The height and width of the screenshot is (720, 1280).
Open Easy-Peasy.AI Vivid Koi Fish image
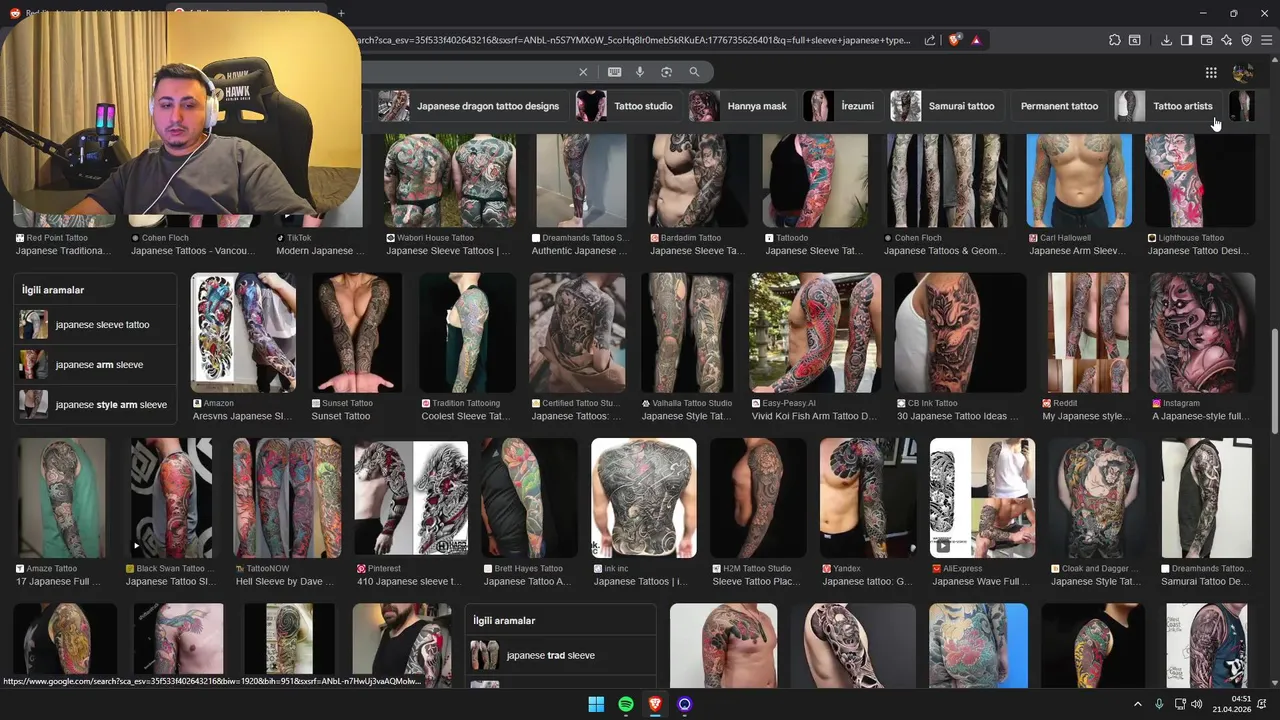[815, 333]
